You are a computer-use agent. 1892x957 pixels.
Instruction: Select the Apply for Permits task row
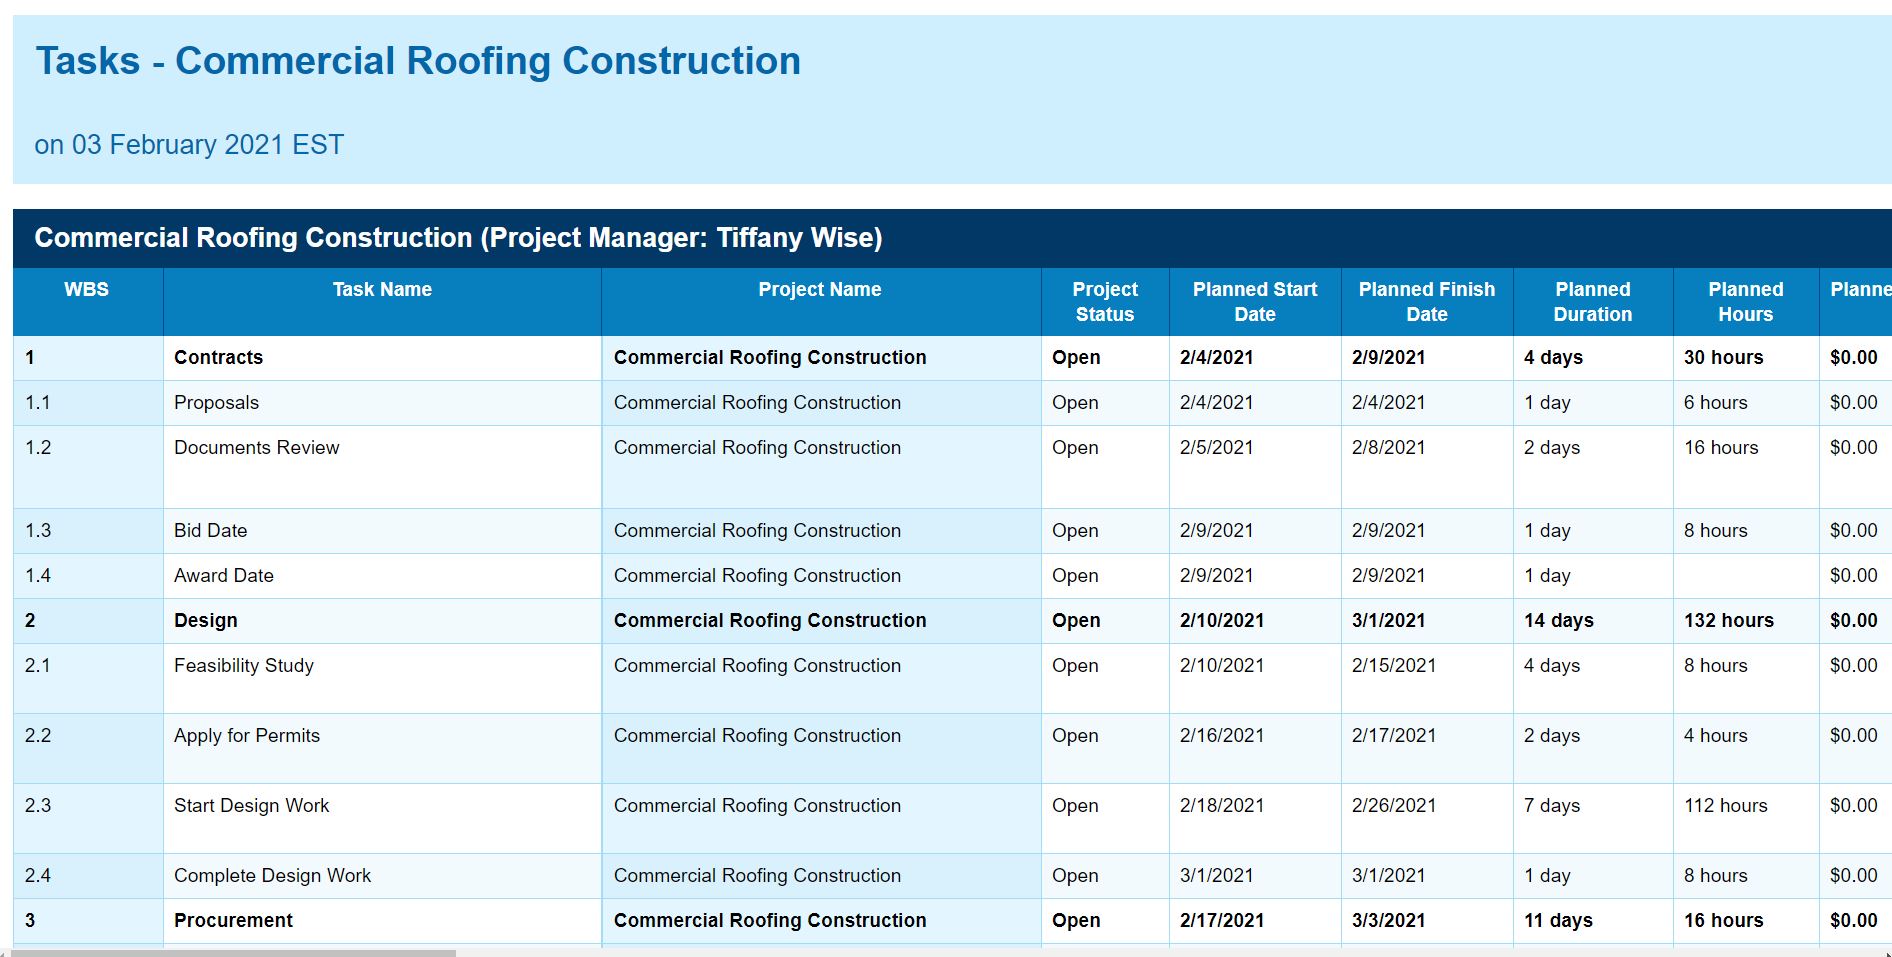click(x=246, y=735)
